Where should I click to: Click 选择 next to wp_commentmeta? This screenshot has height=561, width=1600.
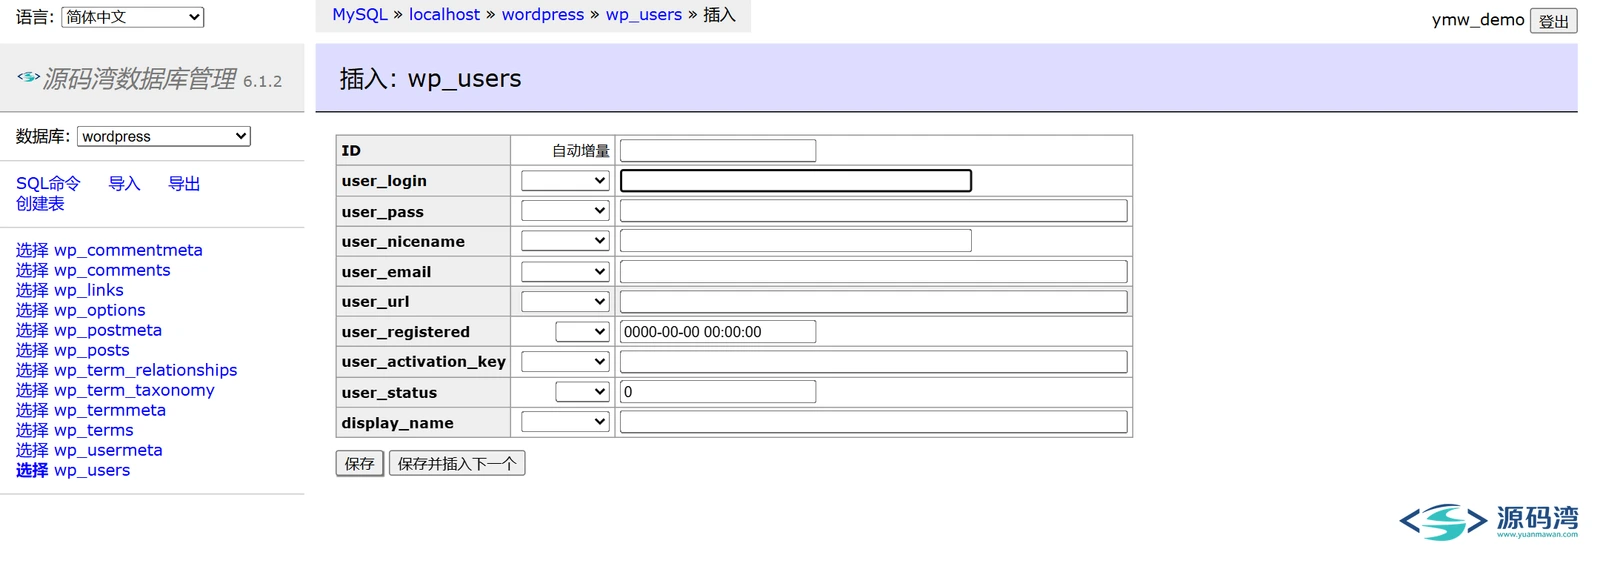coord(32,250)
